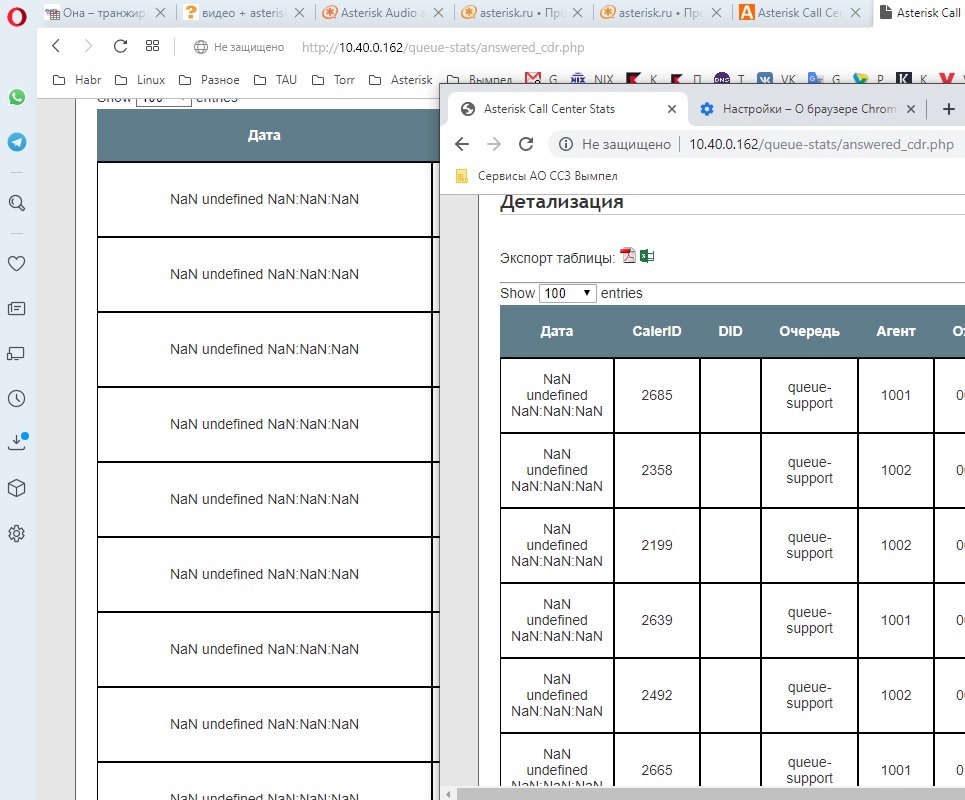965x800 pixels.
Task: Open Opera speed dial grid icon
Action: (x=152, y=47)
